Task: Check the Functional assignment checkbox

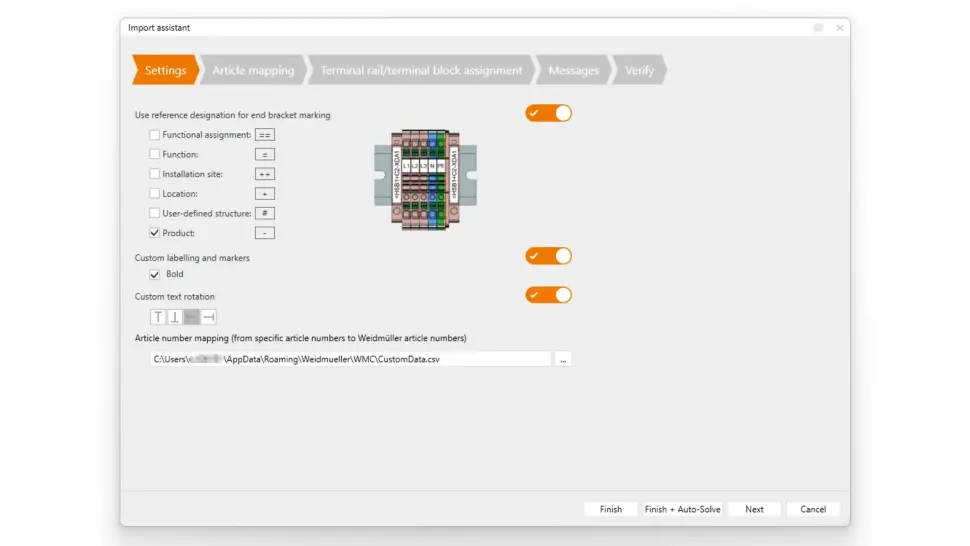Action: click(x=154, y=135)
